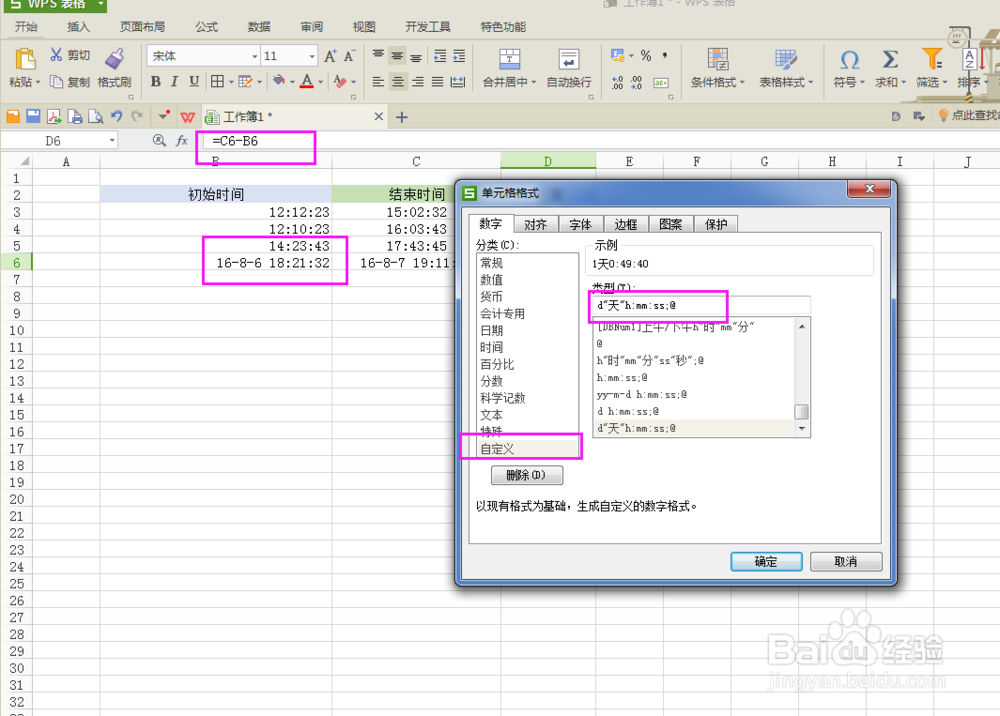1000x716 pixels.
Task: Click the fill color bucket icon
Action: [x=279, y=81]
